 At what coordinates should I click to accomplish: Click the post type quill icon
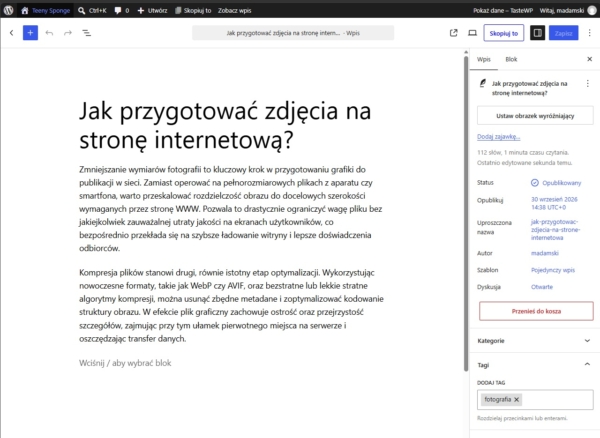pos(483,83)
